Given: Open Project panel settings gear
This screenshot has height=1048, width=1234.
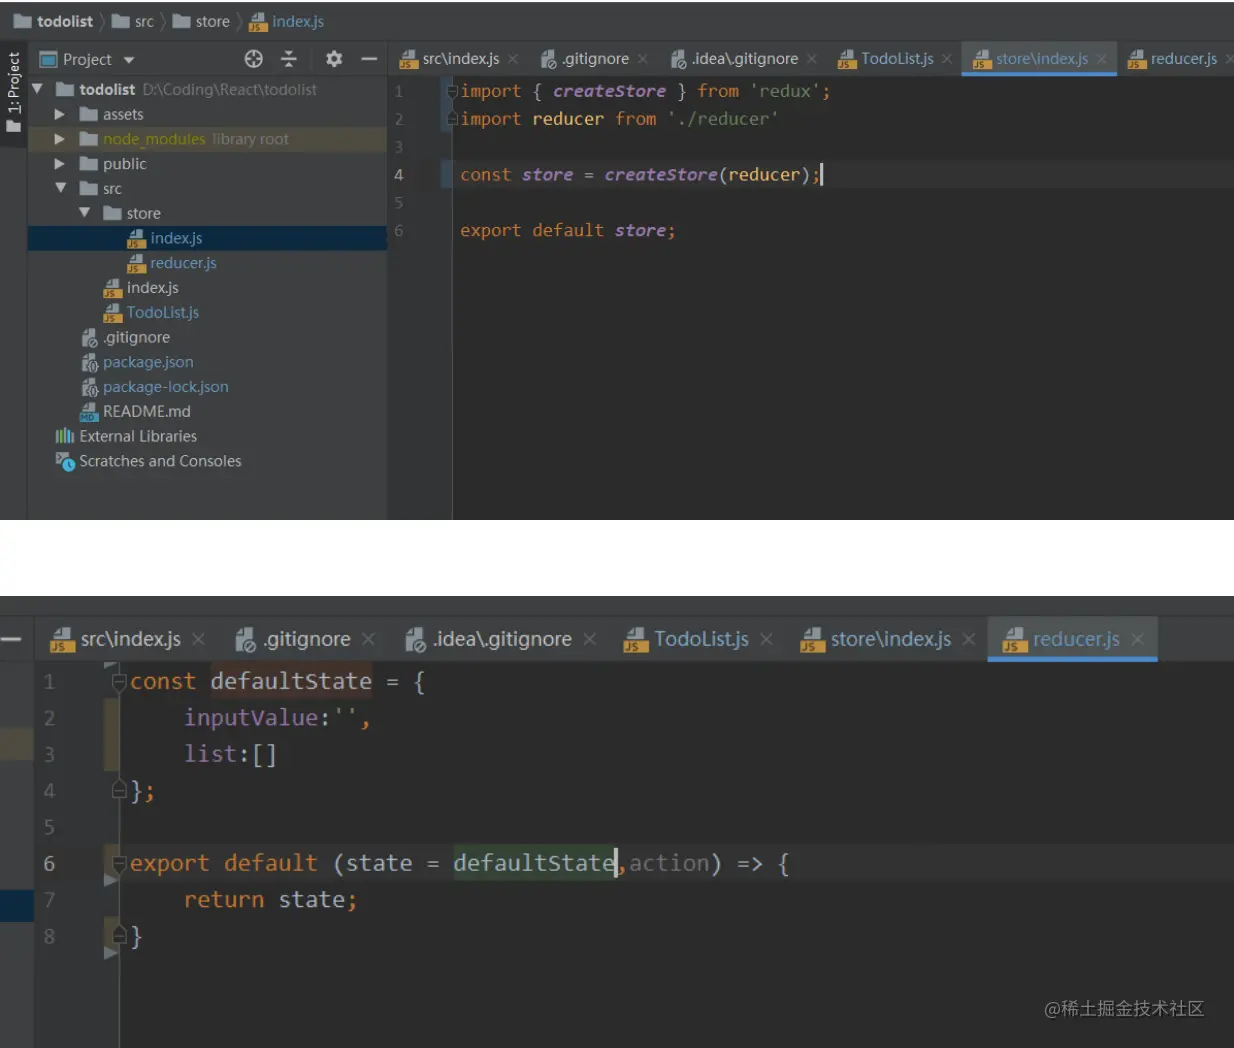Looking at the screenshot, I should [334, 59].
